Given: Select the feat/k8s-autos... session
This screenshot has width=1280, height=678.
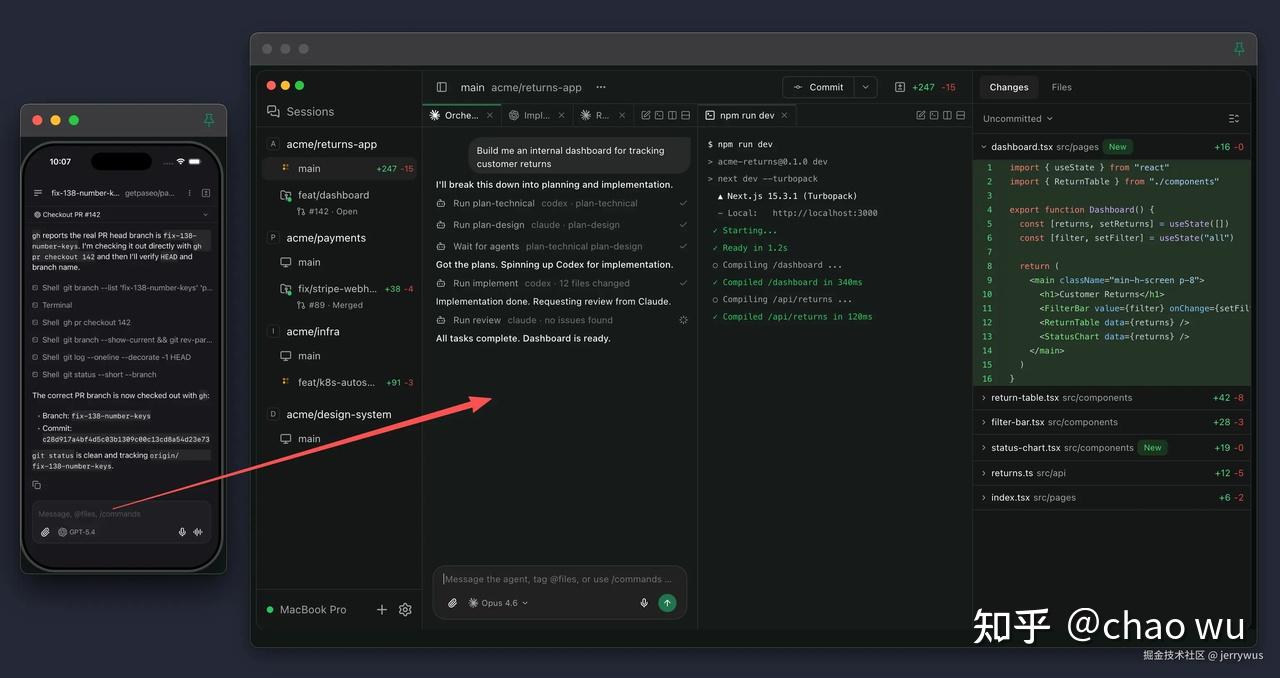Looking at the screenshot, I should [x=340, y=382].
